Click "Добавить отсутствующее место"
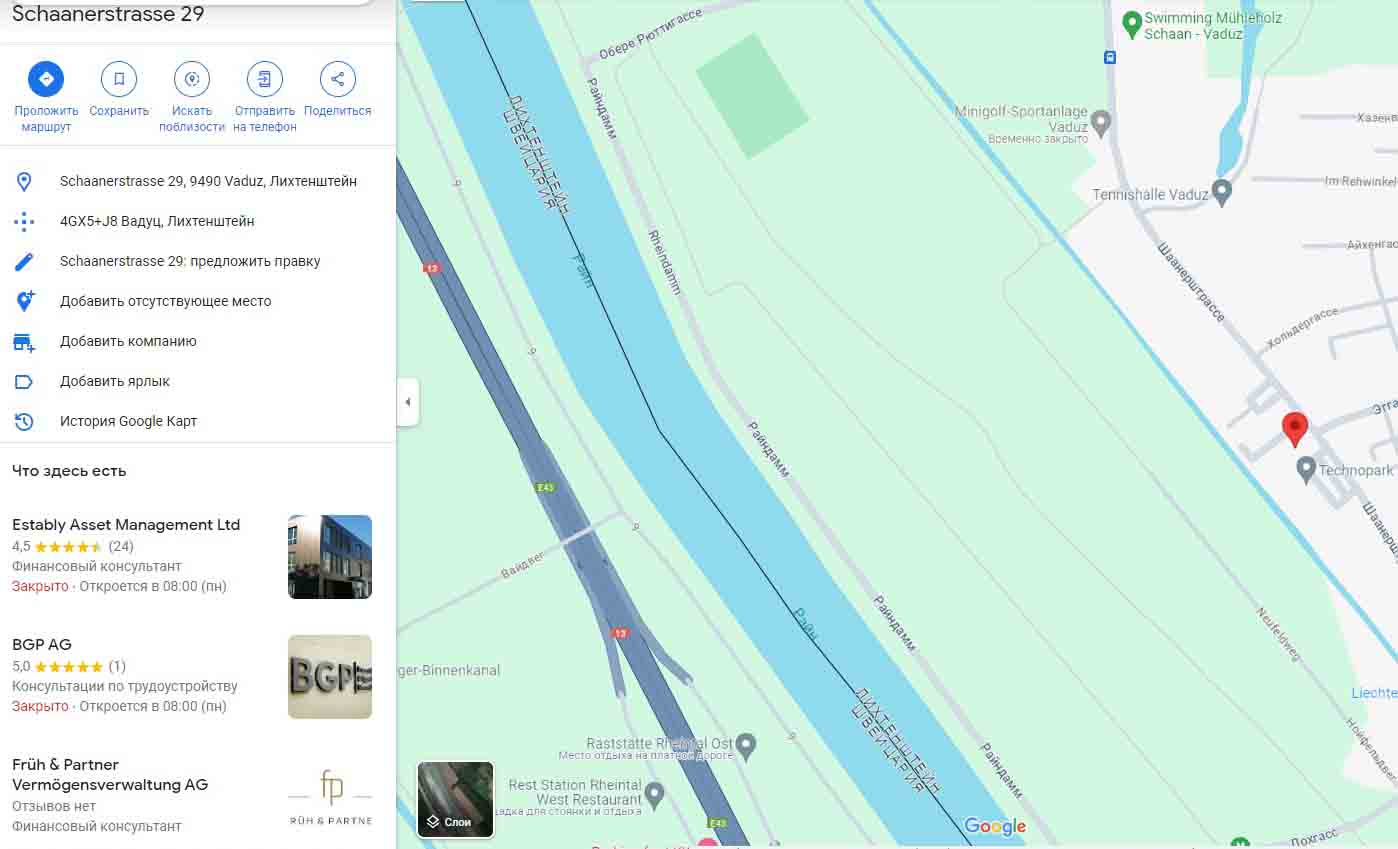1398x849 pixels. [x=166, y=302]
